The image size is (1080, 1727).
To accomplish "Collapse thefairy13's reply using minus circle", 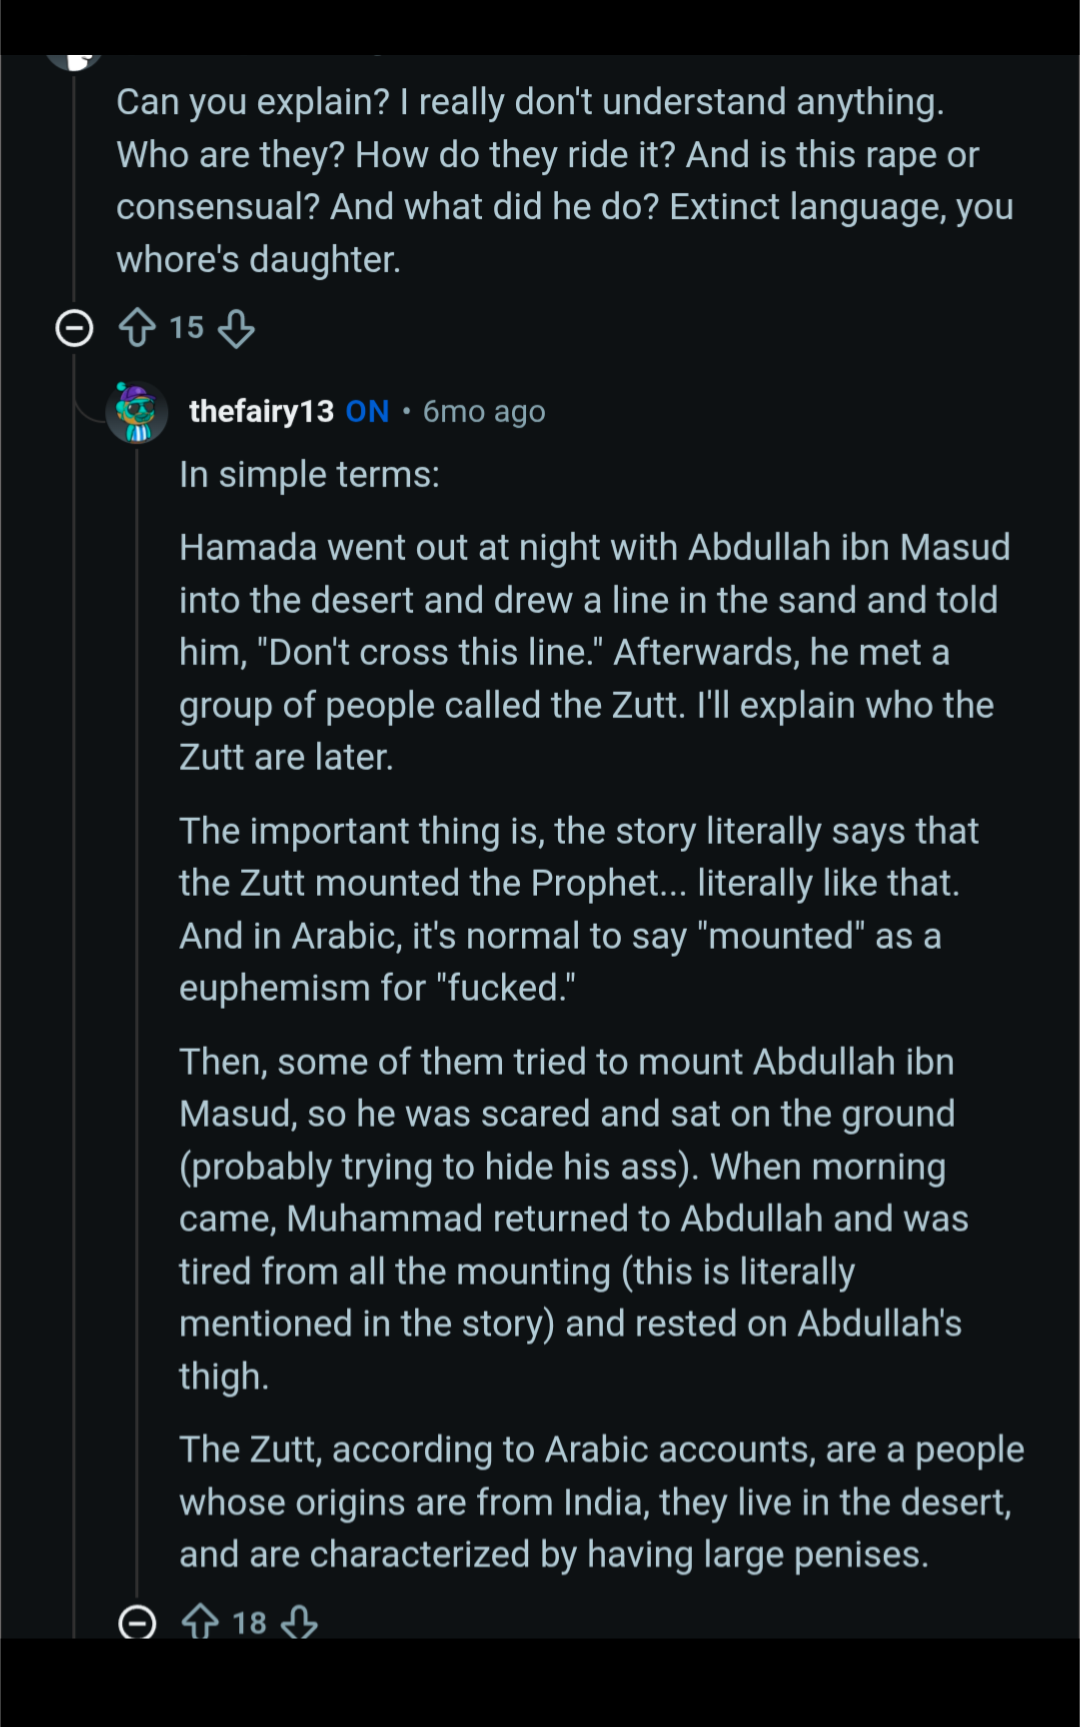I will tap(137, 1621).
